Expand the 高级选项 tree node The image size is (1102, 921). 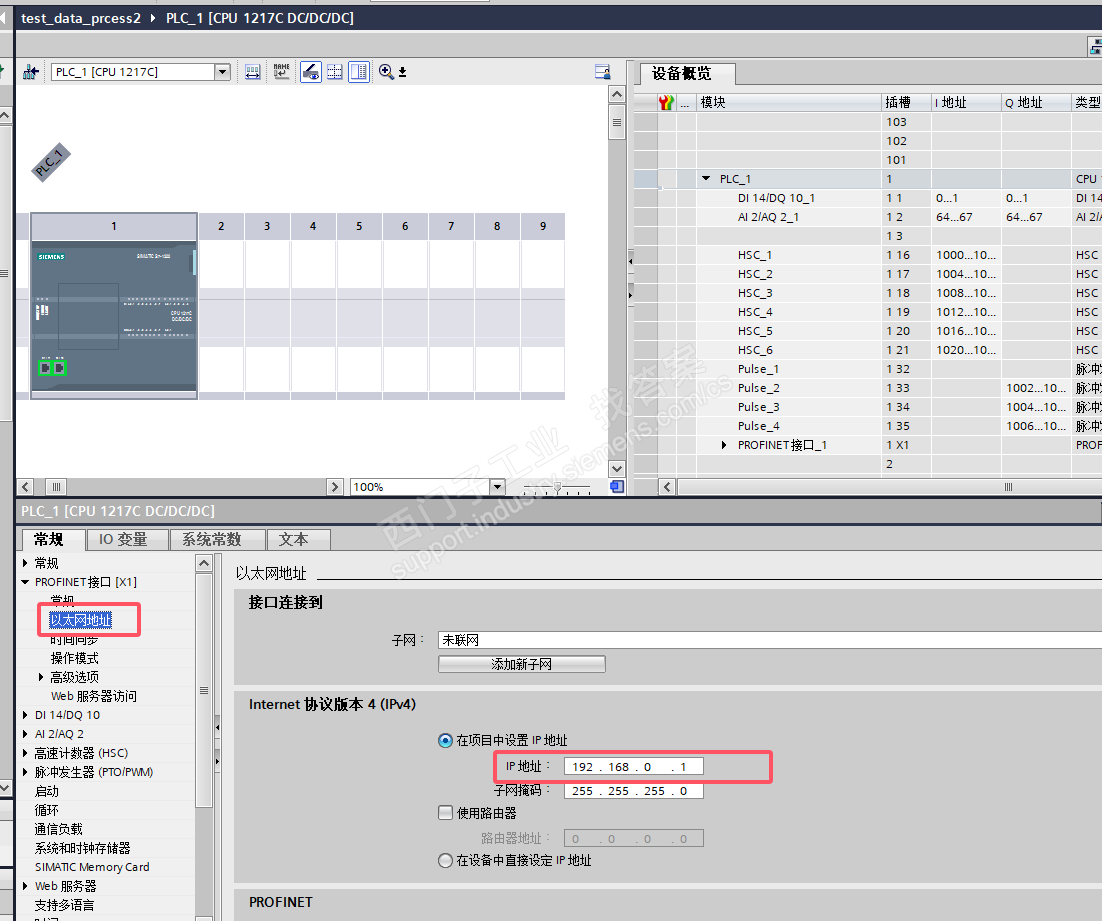[41, 676]
